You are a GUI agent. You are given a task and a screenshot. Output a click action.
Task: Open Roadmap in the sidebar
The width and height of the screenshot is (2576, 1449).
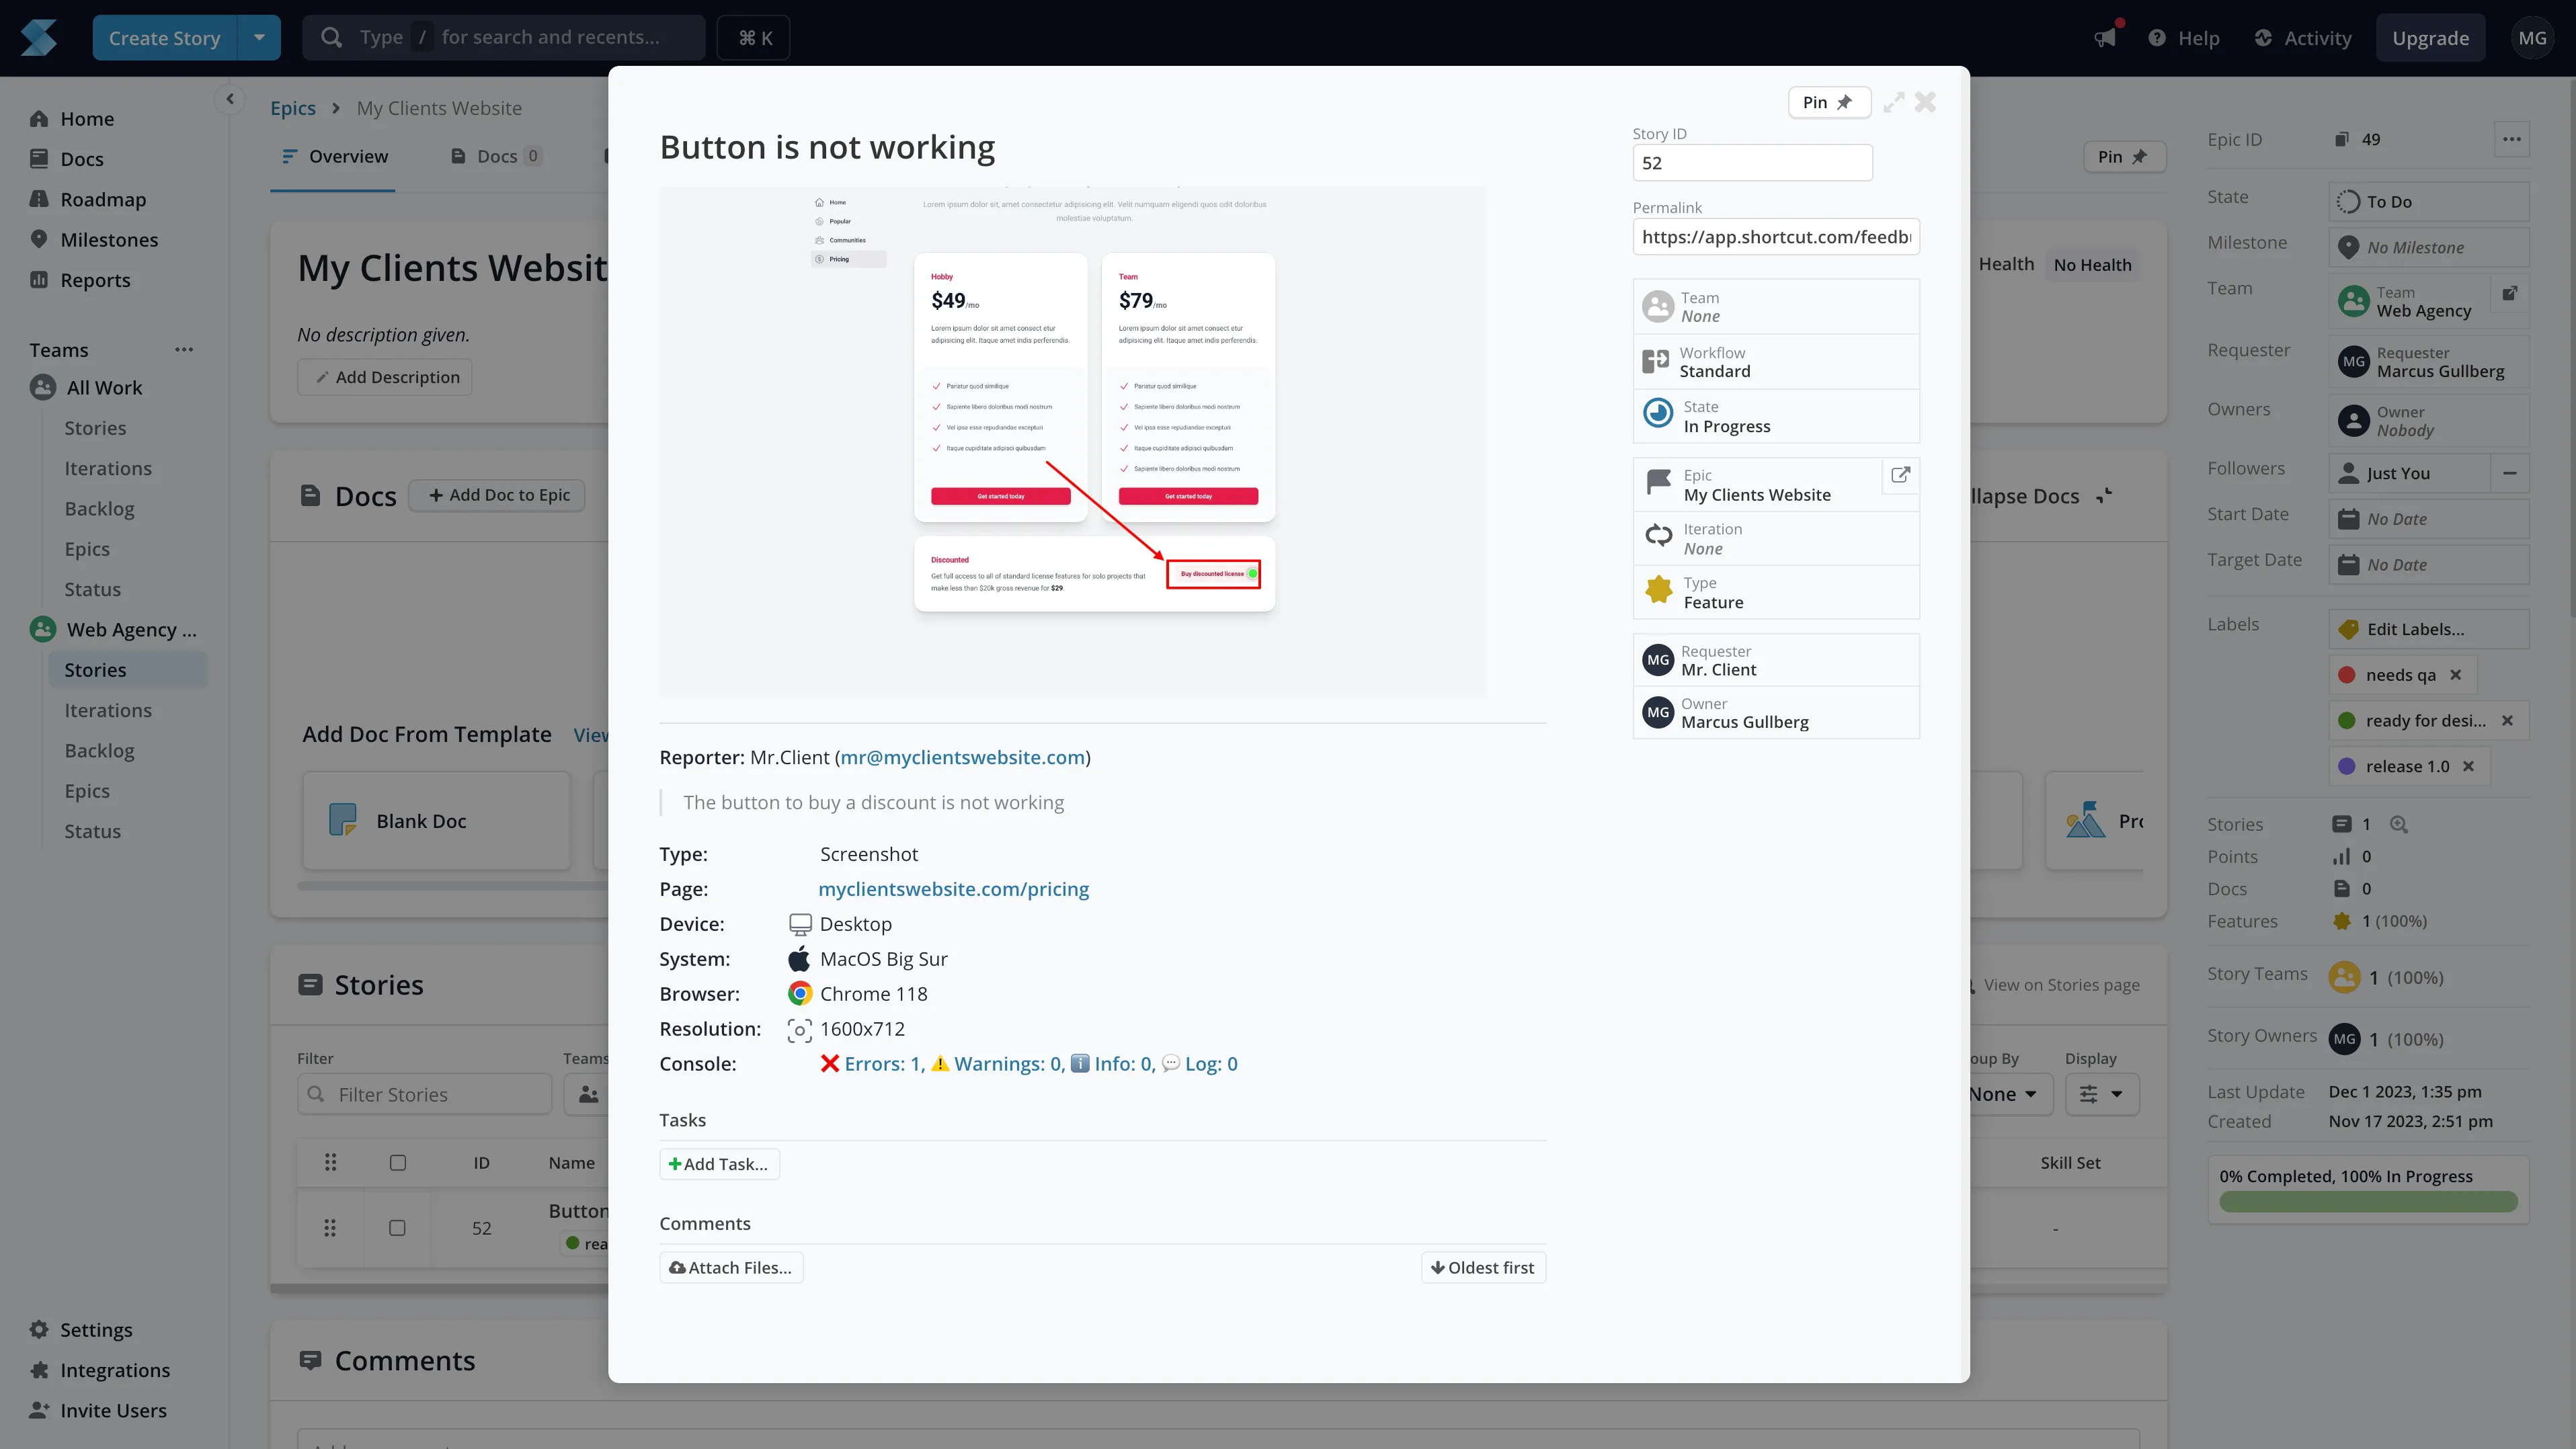click(102, 199)
